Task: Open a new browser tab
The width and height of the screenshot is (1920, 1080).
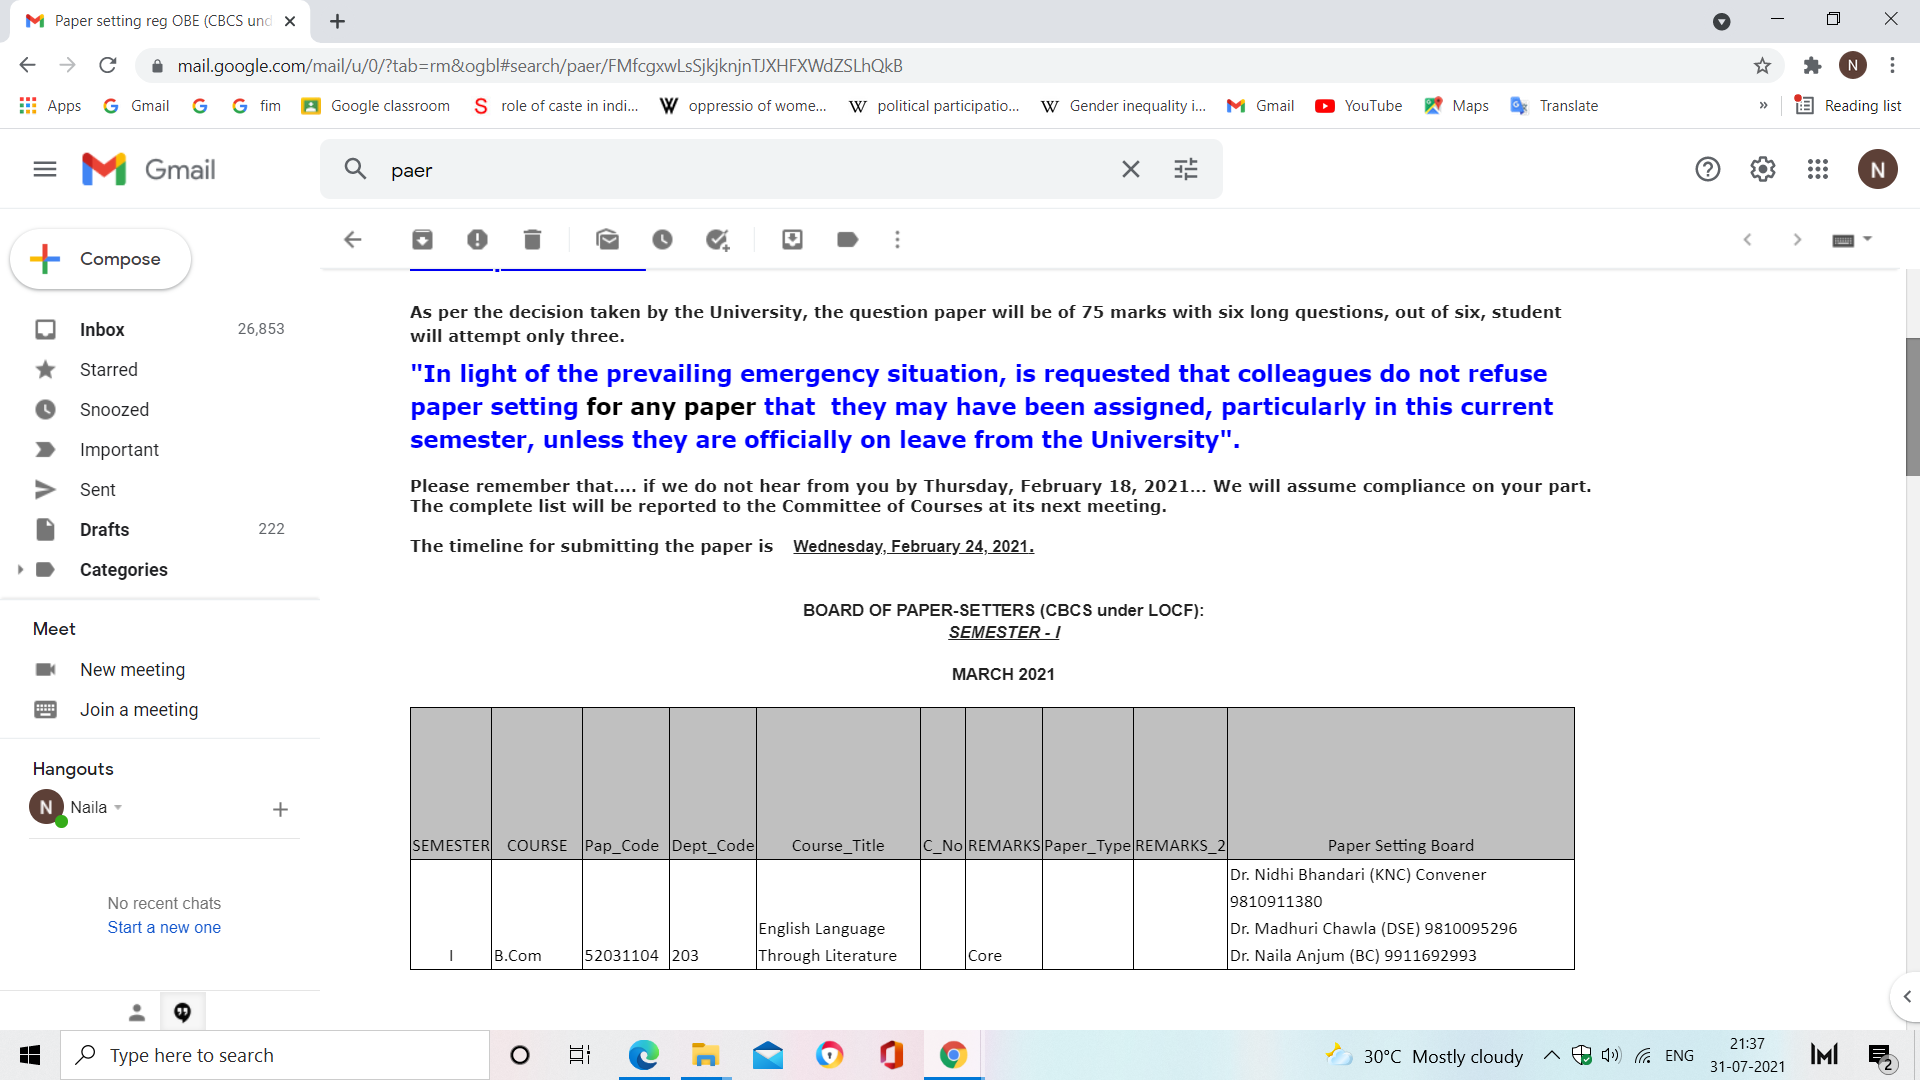Action: click(338, 21)
